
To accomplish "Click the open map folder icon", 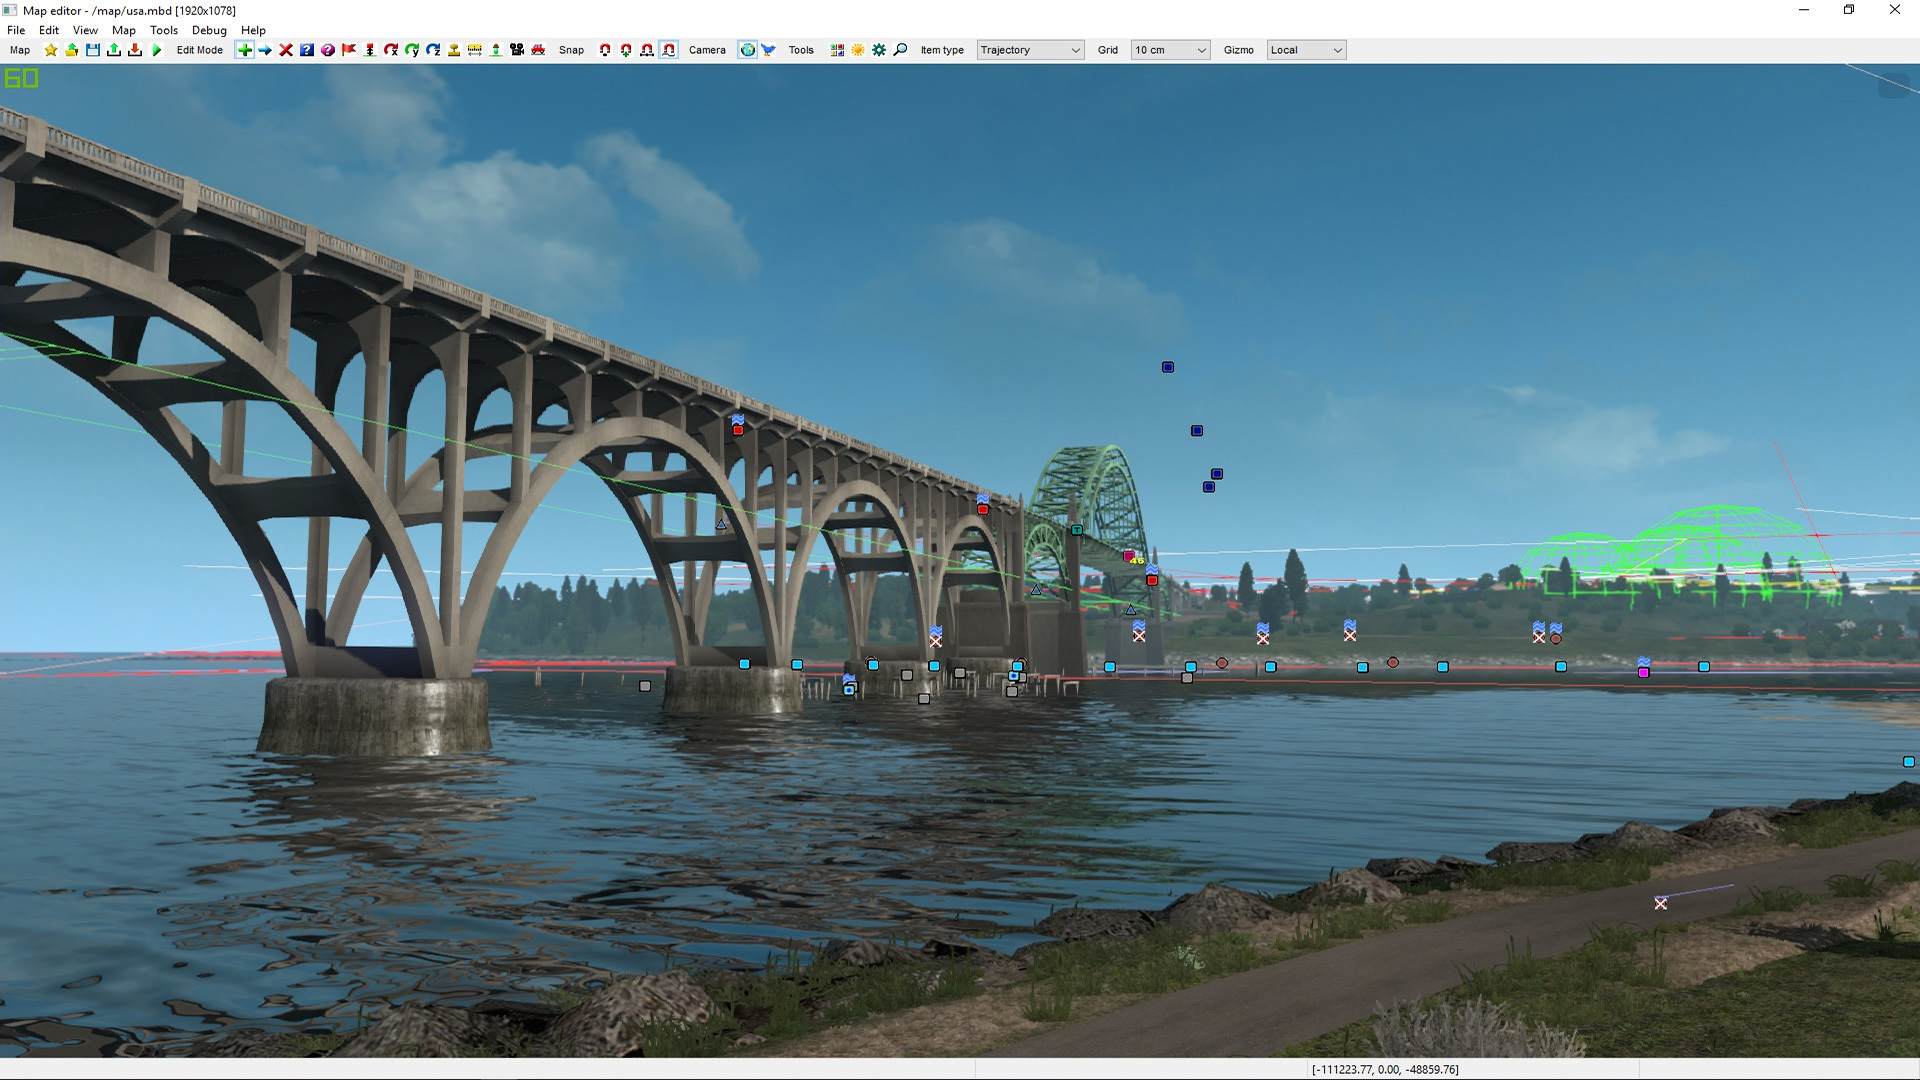I will coord(72,50).
